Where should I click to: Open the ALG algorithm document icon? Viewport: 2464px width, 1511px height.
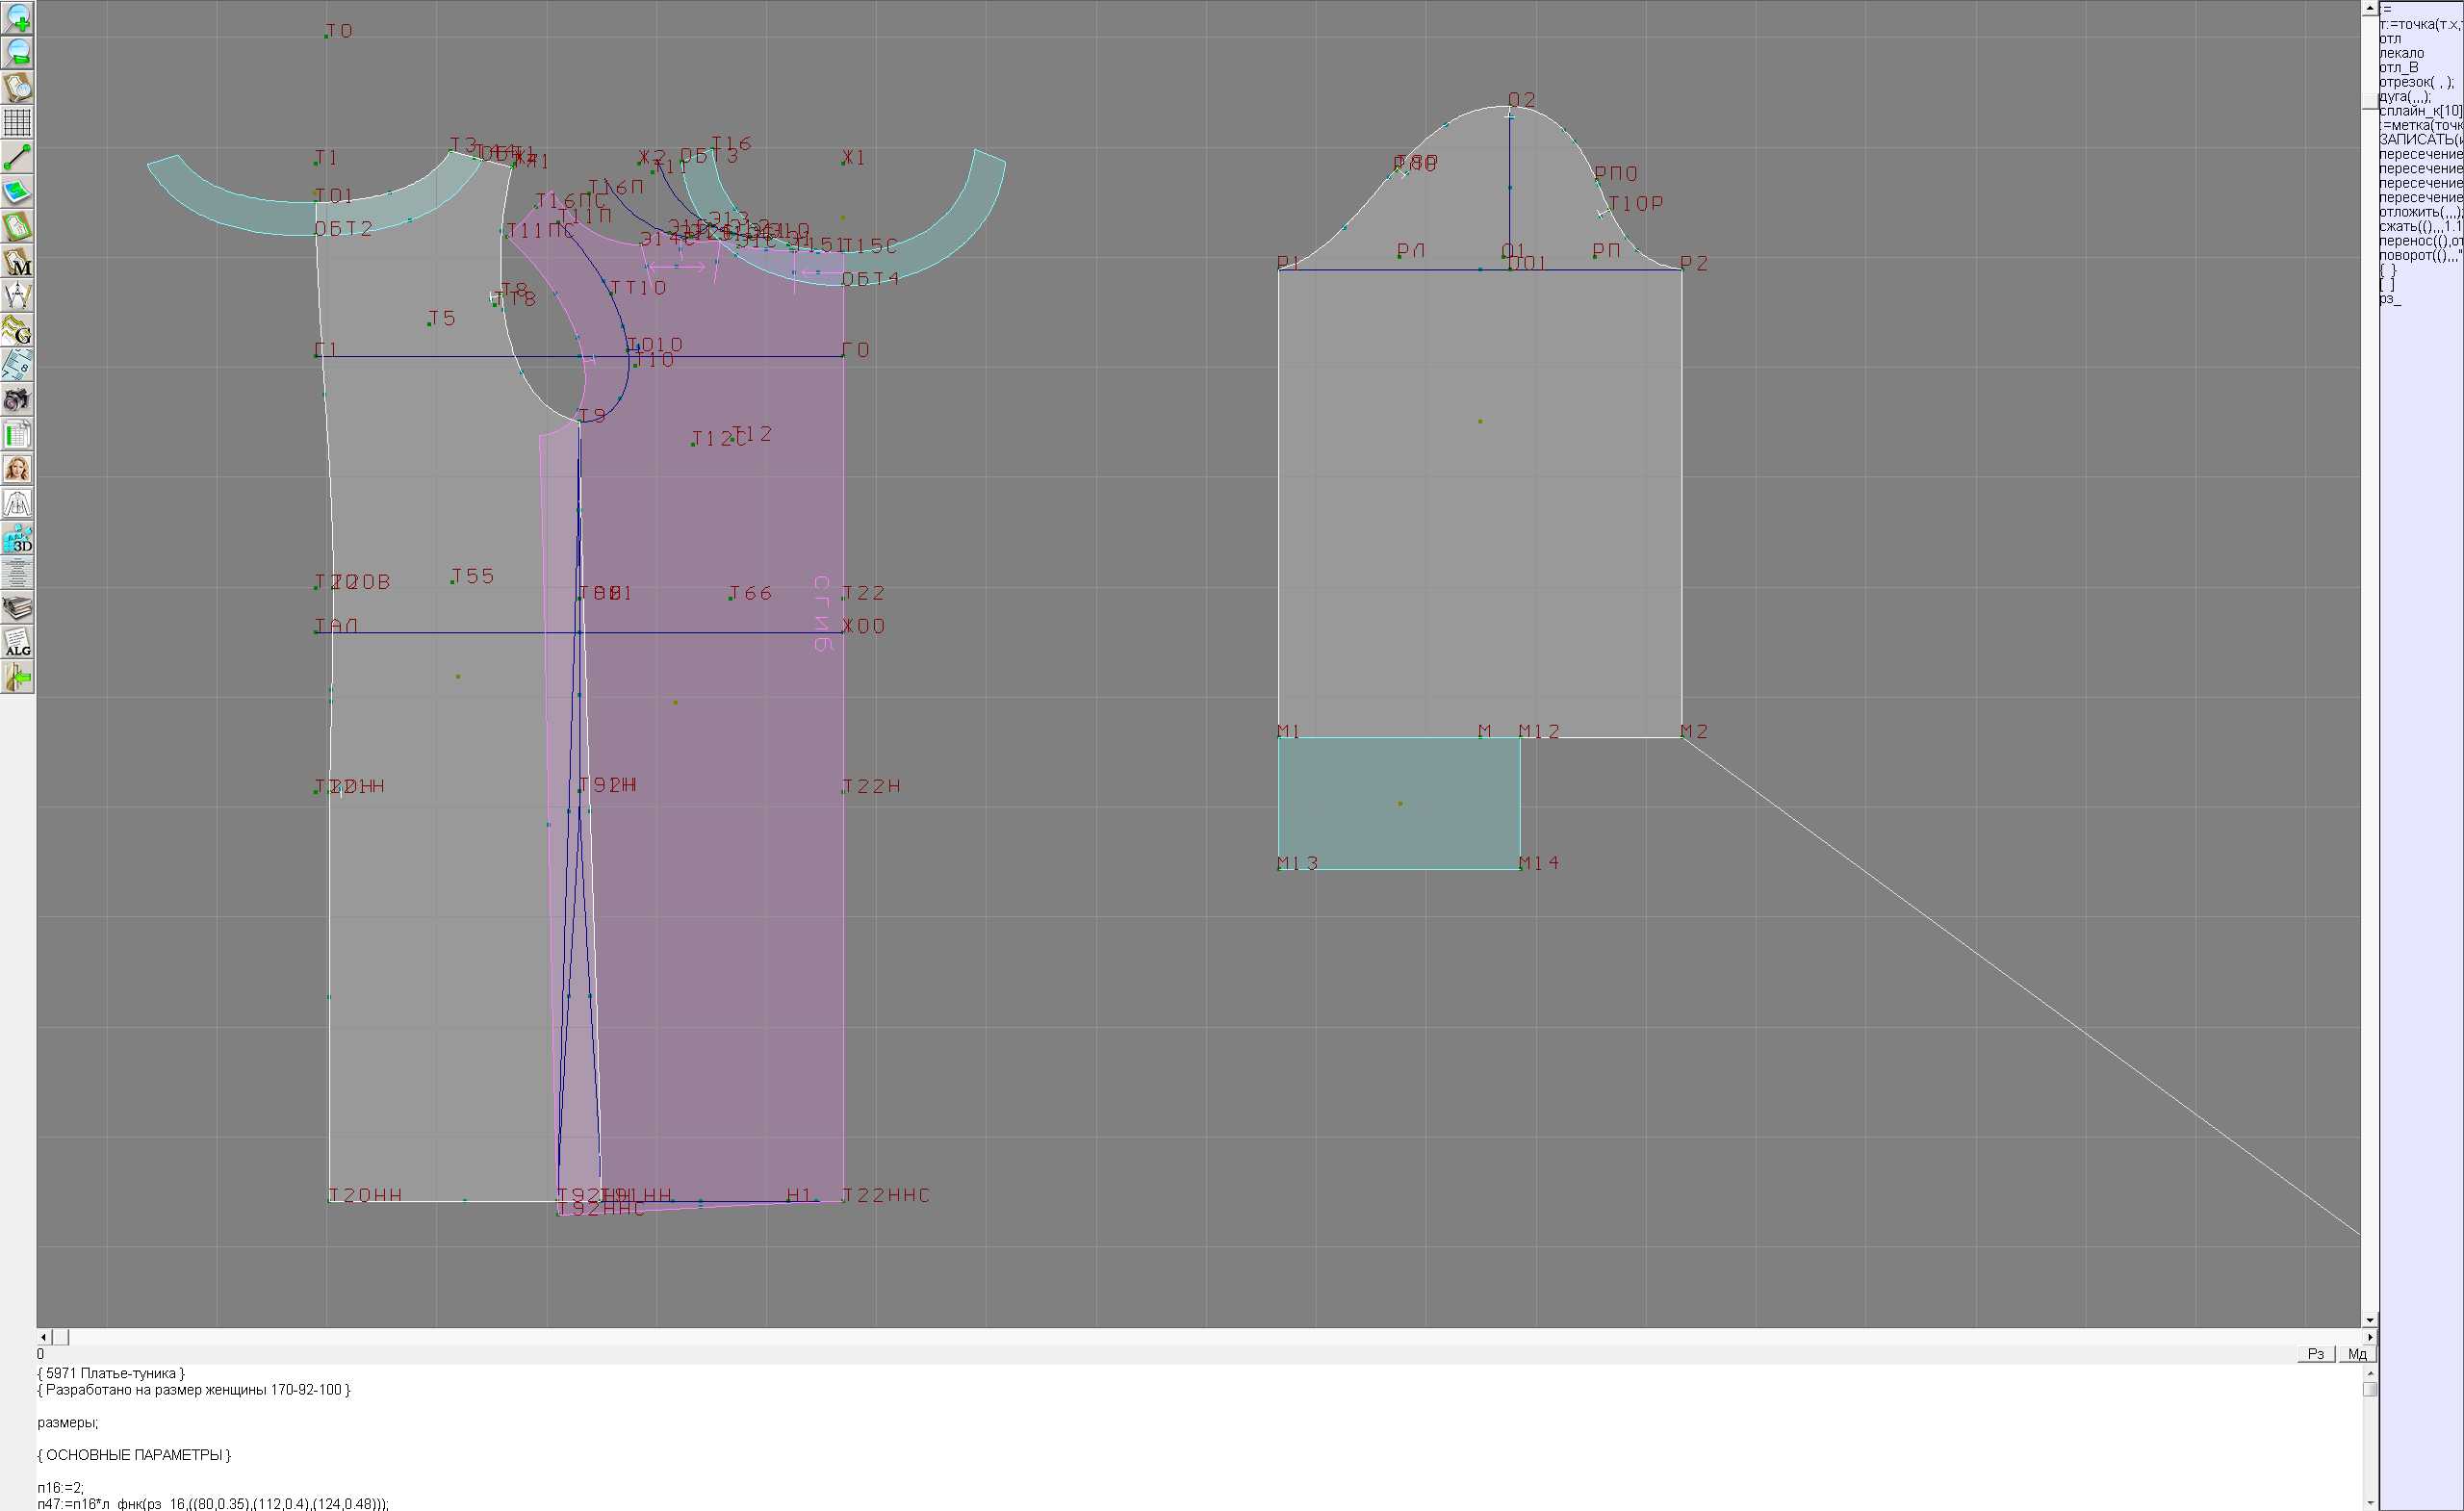[17, 642]
